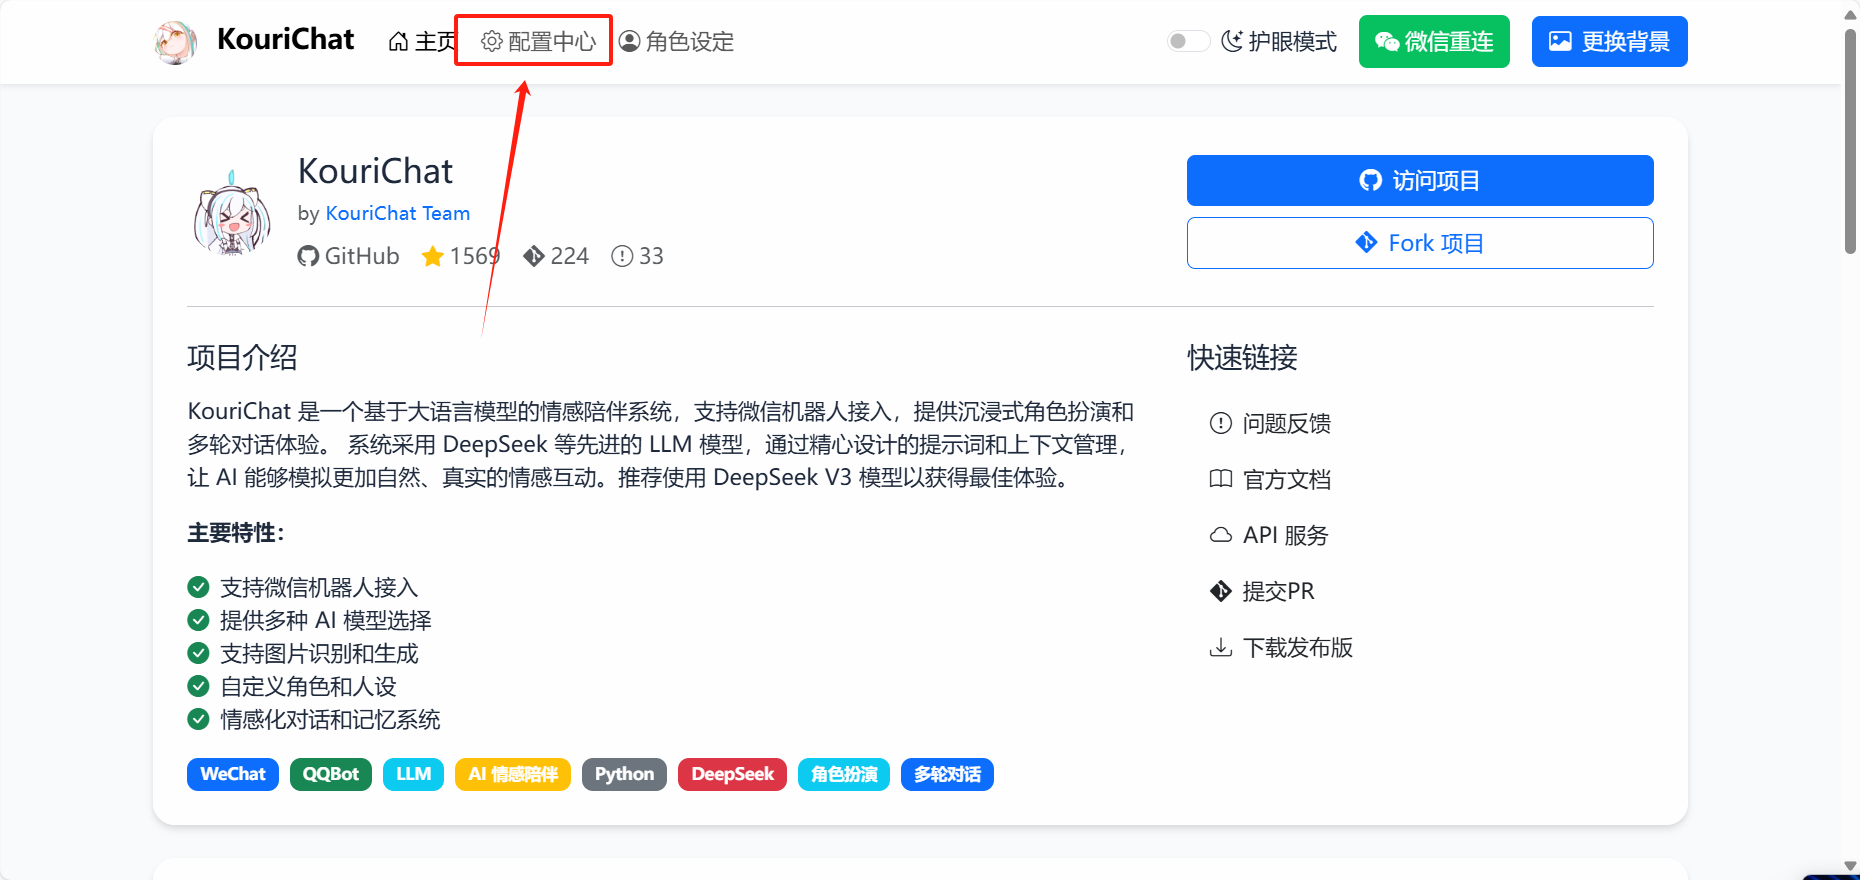Click the 多轮对话 tag badge
Image resolution: width=1860 pixels, height=880 pixels.
click(947, 775)
